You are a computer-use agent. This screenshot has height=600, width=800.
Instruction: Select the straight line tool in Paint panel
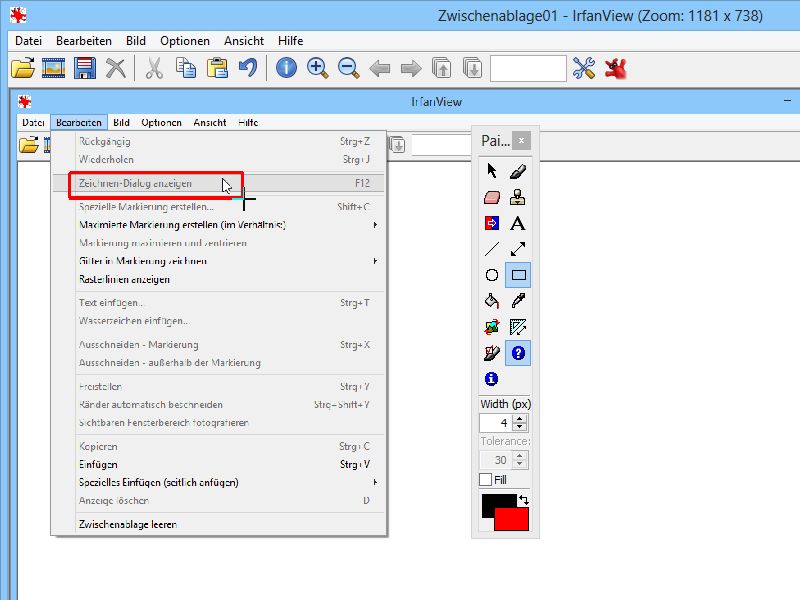[x=492, y=249]
